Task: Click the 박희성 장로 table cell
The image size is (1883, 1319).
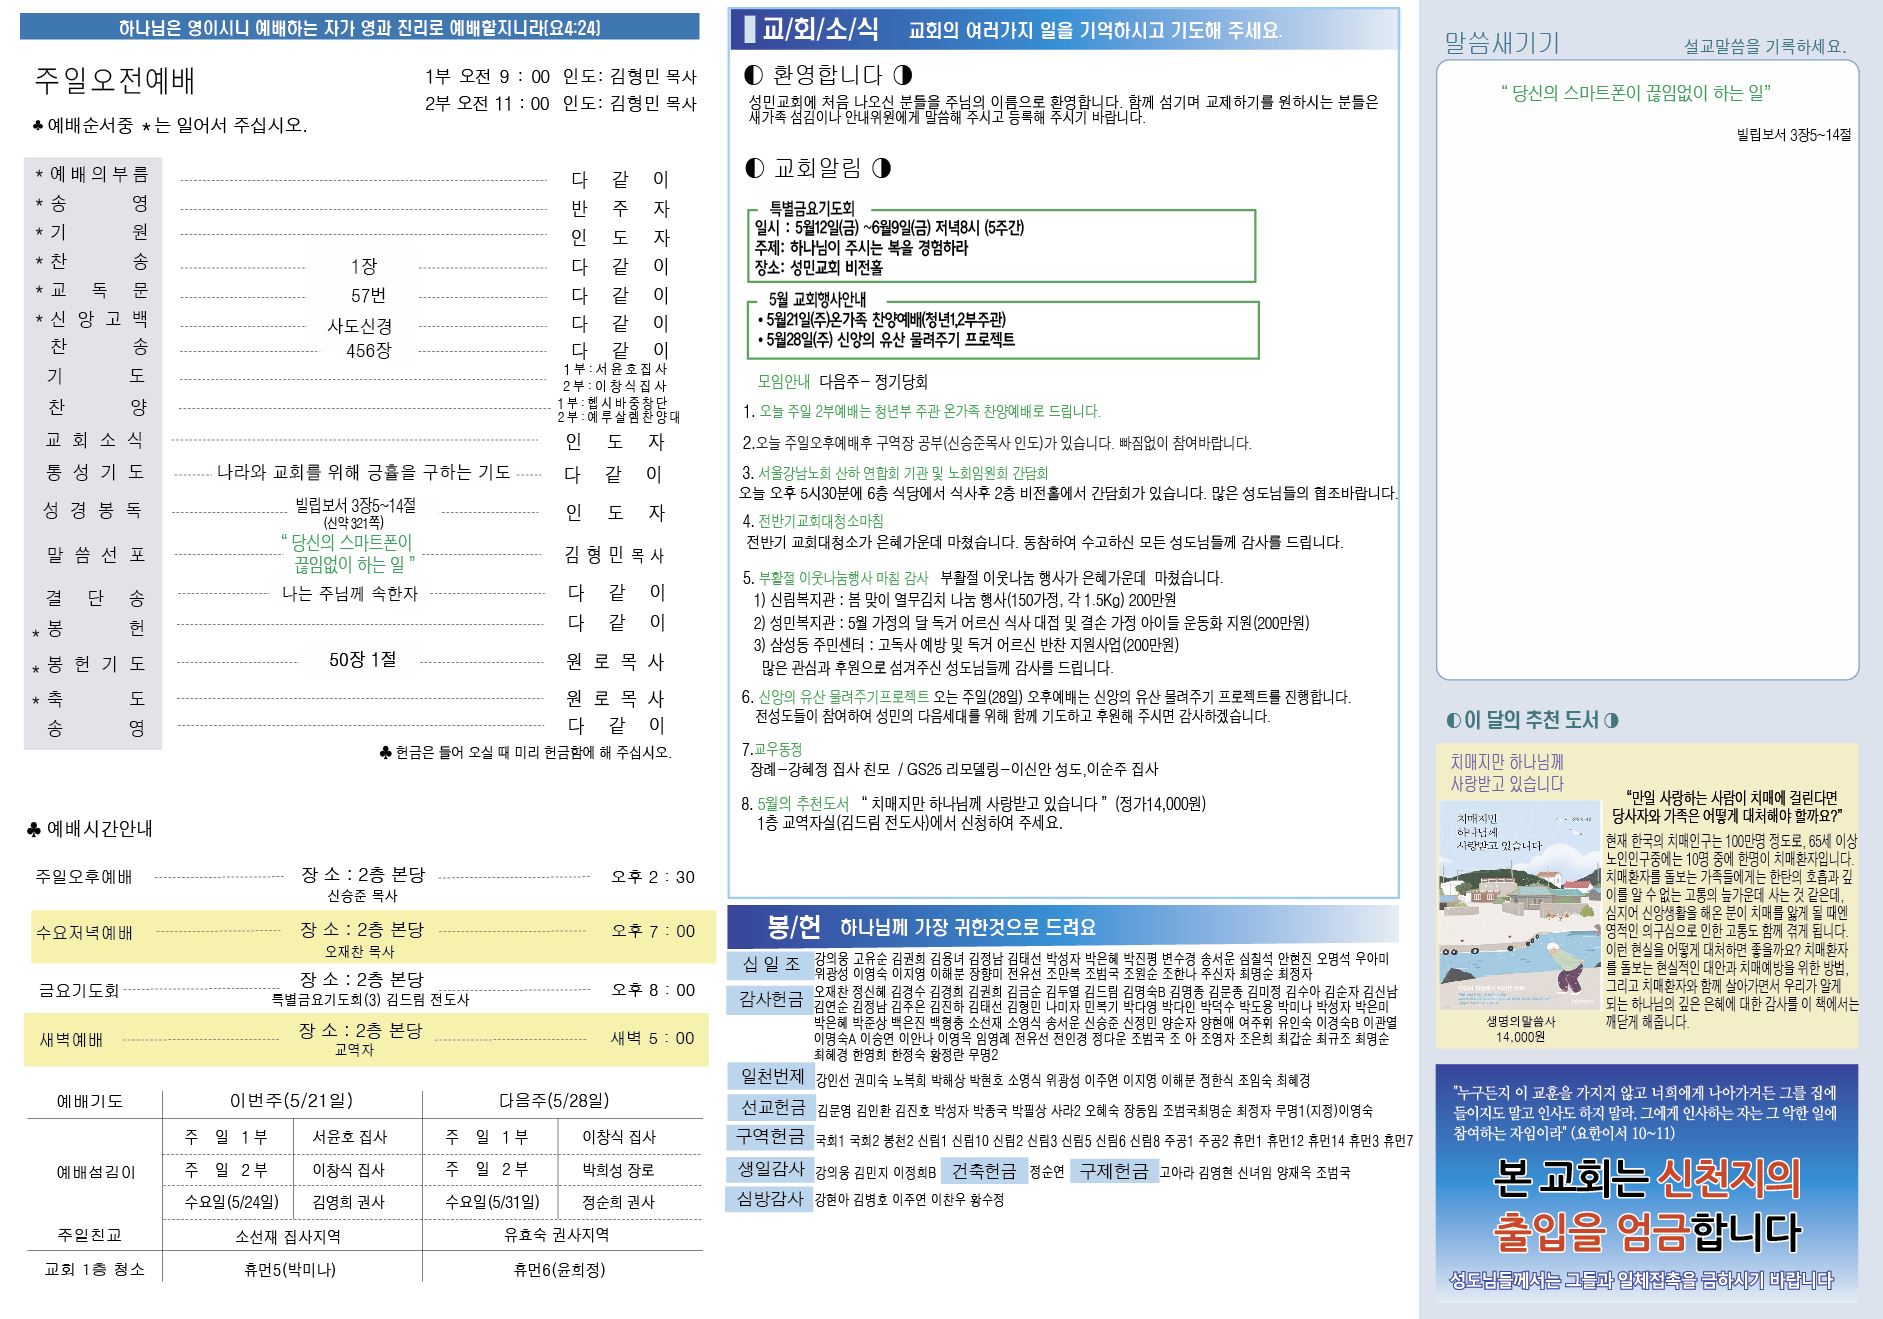Action: coord(619,1169)
